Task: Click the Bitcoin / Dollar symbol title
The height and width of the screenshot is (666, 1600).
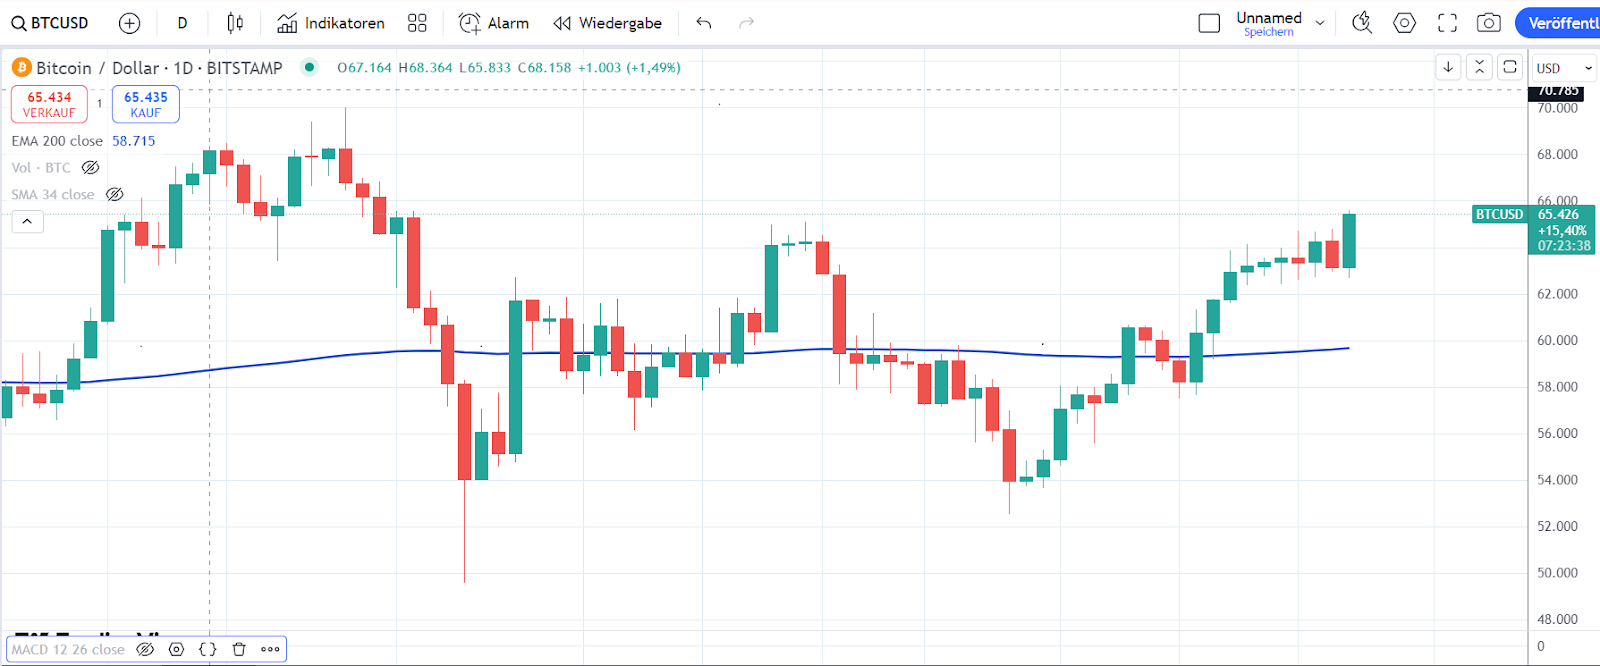Action: pos(159,68)
